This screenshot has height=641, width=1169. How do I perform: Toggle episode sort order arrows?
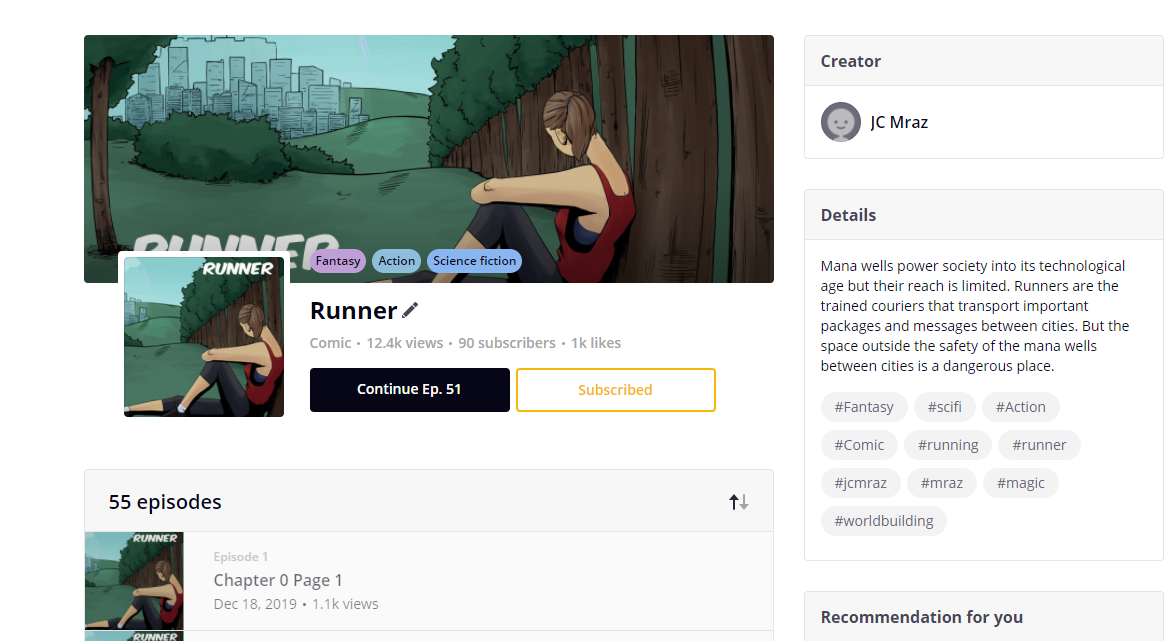point(738,502)
